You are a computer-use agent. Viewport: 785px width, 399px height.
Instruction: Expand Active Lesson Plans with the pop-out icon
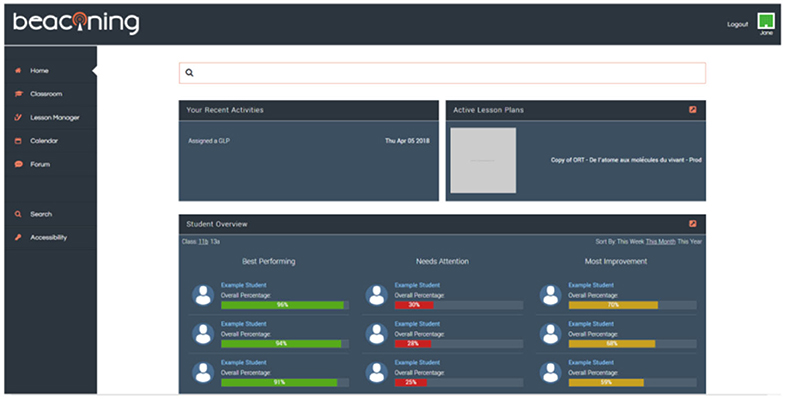[692, 110]
